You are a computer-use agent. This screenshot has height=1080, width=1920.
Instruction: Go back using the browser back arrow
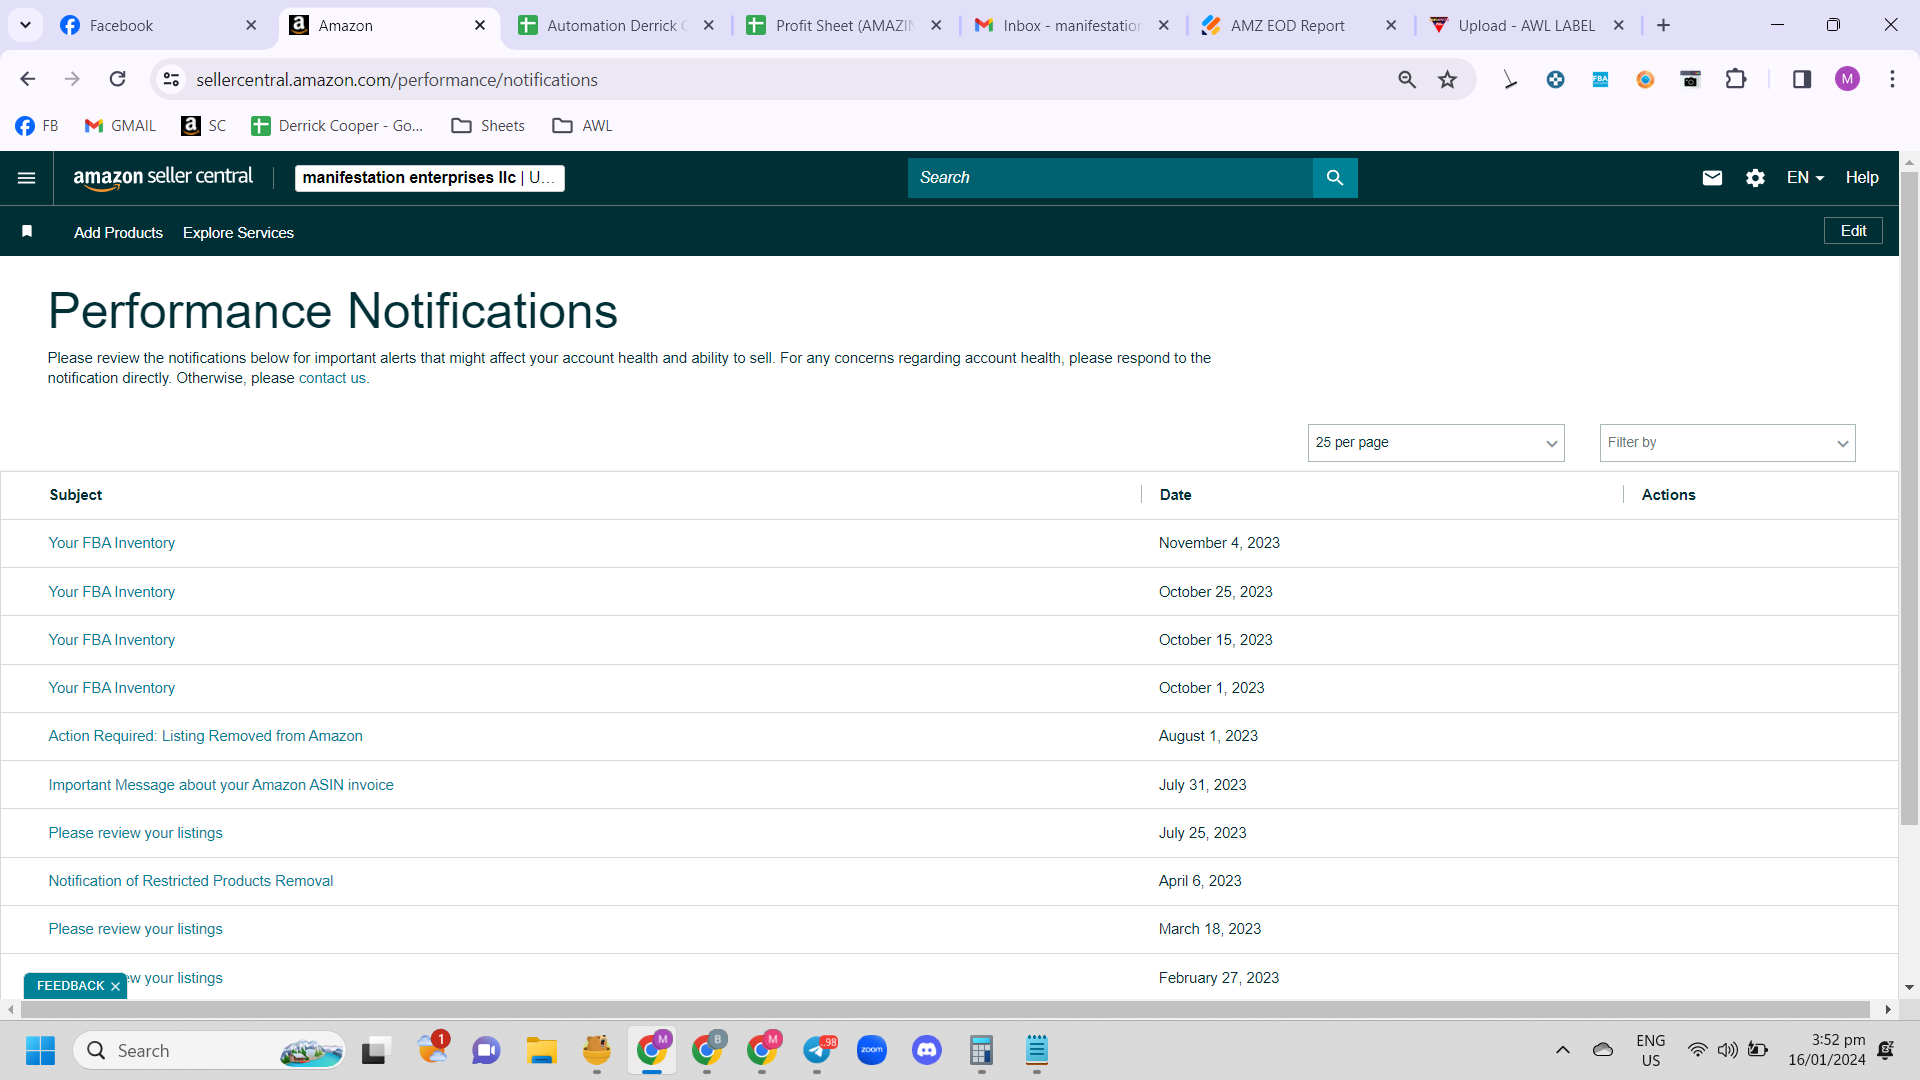(x=28, y=79)
